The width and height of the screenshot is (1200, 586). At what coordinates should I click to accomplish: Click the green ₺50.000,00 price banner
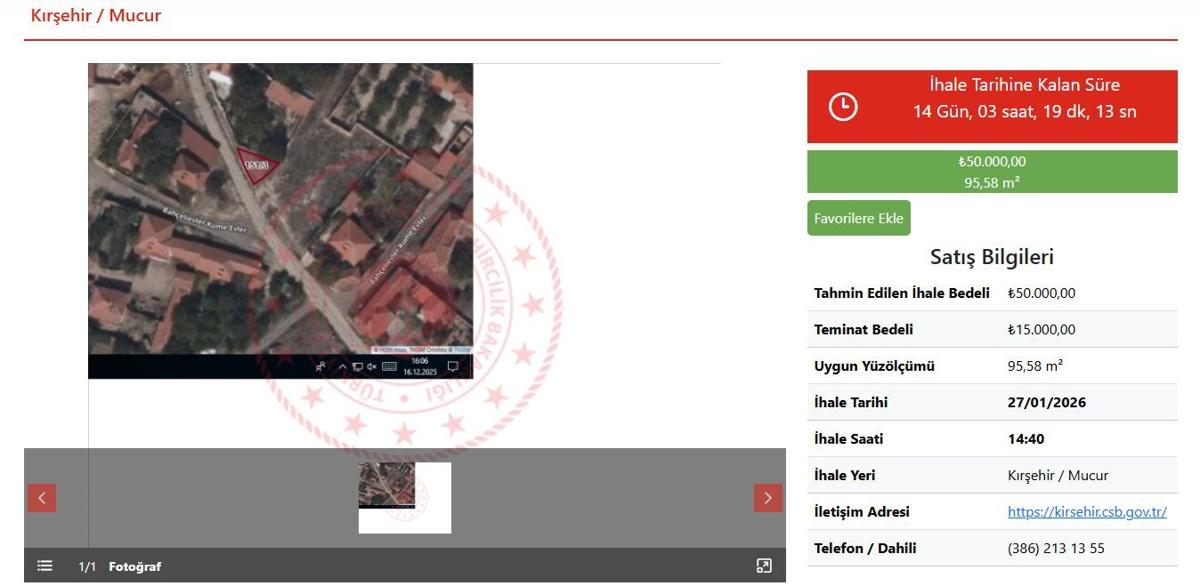992,172
